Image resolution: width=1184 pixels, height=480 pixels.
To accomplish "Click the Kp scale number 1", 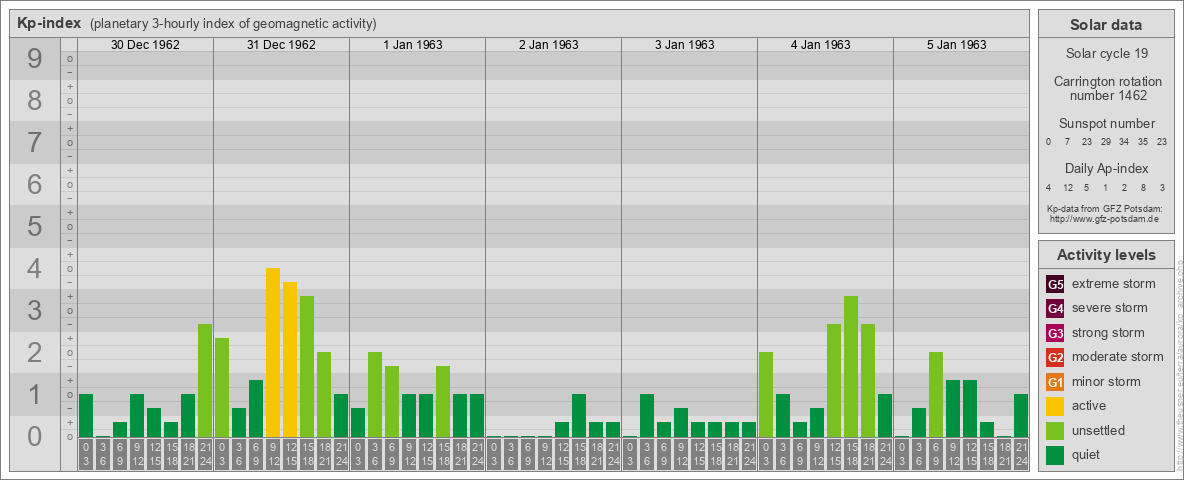I will (34, 394).
